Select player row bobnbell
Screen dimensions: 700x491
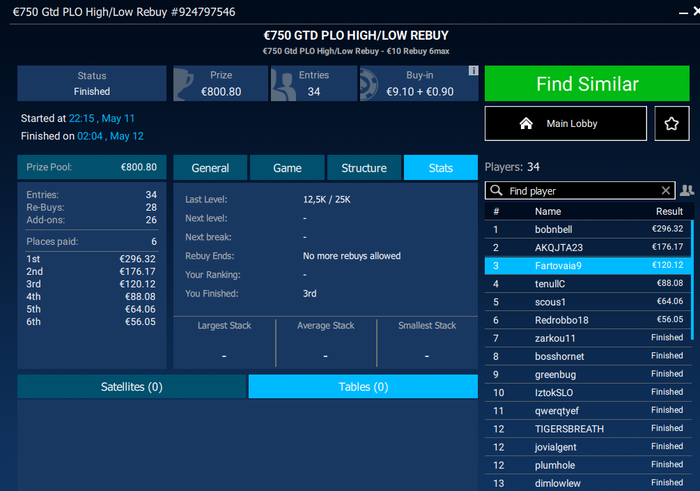588,229
